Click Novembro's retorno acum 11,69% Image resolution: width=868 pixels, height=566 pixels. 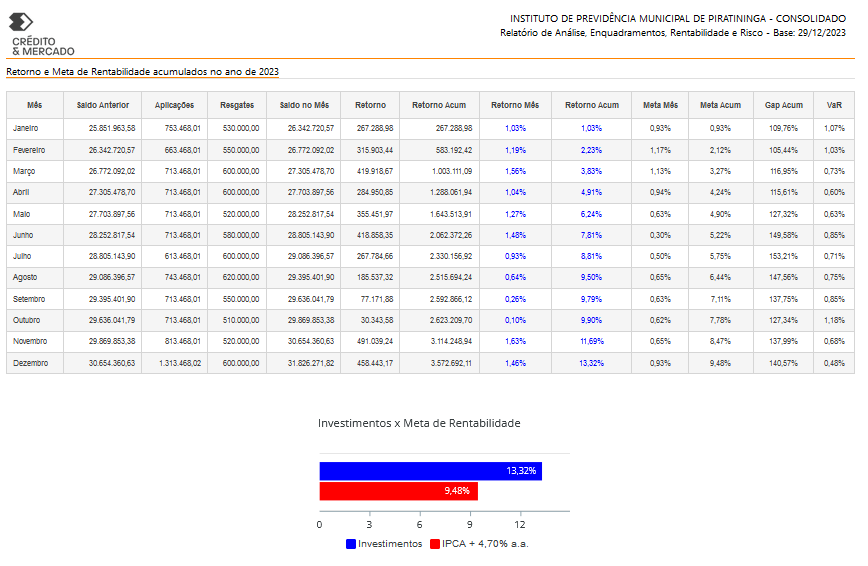click(x=592, y=341)
